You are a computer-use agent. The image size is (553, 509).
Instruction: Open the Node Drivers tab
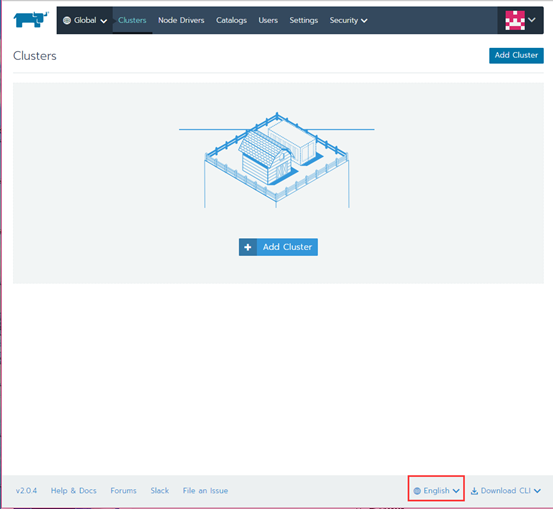181,20
